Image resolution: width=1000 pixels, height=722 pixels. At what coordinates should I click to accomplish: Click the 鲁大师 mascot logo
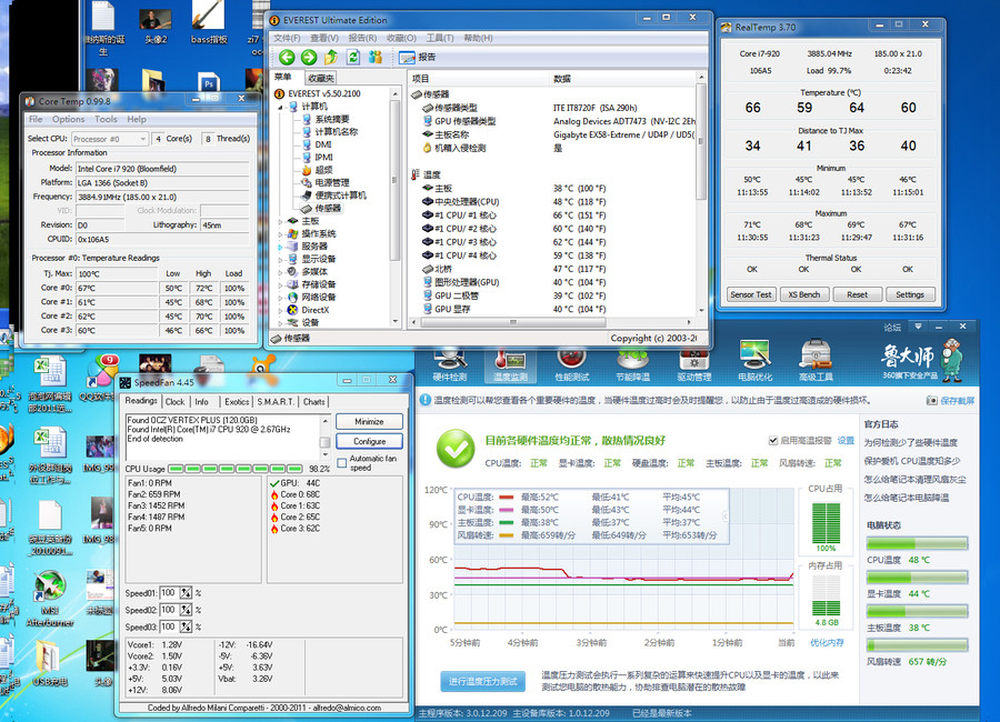[x=952, y=360]
